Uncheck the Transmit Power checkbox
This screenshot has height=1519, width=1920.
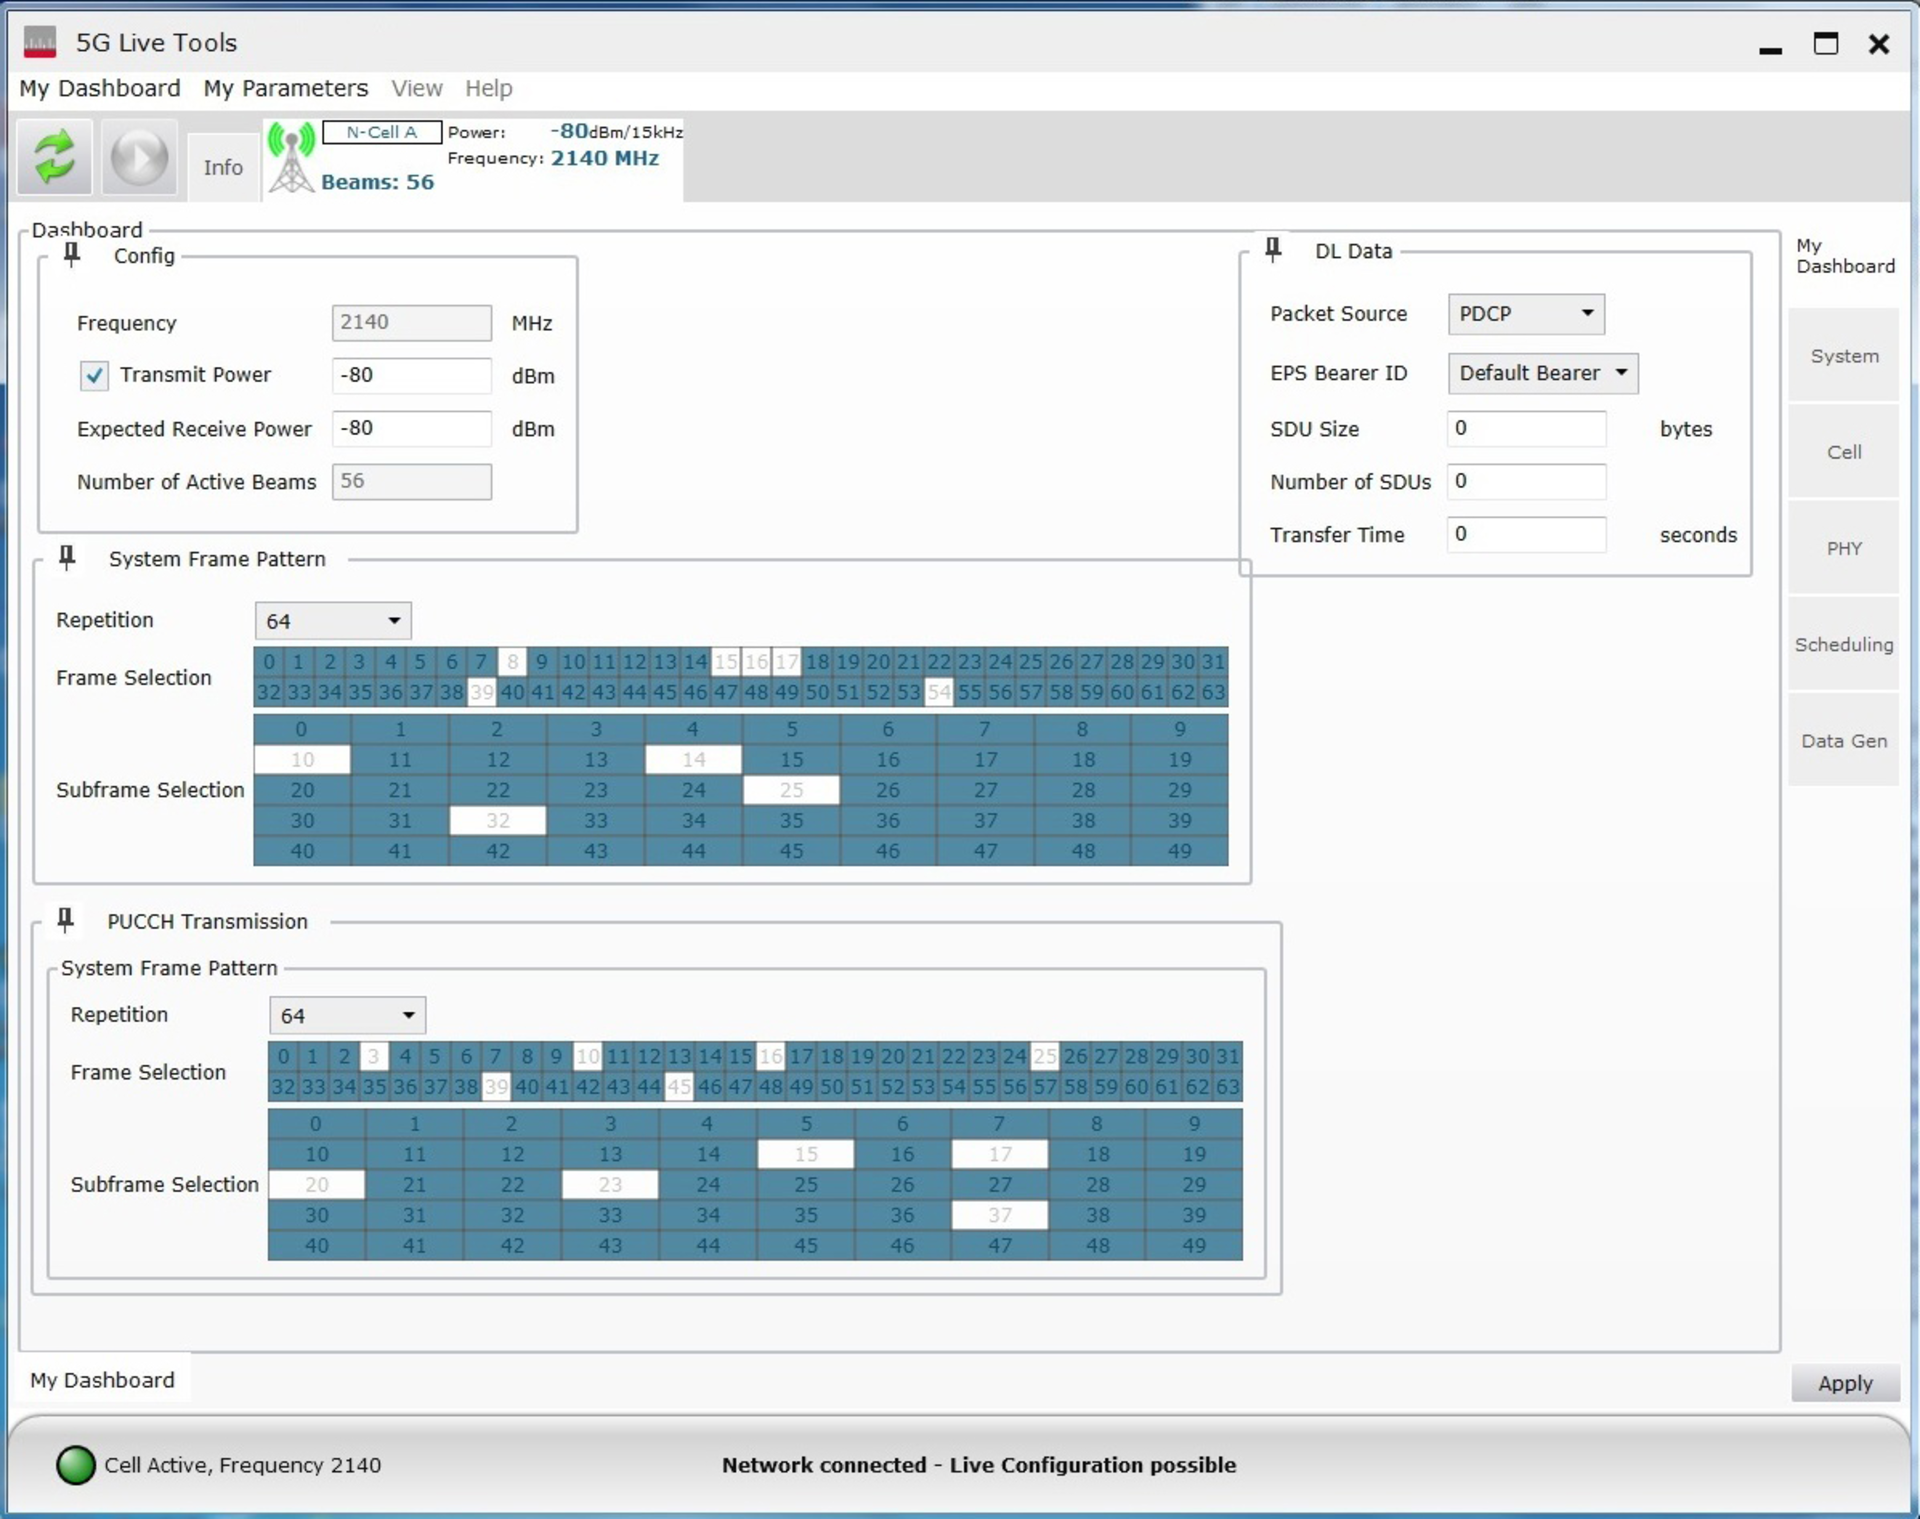(x=93, y=376)
